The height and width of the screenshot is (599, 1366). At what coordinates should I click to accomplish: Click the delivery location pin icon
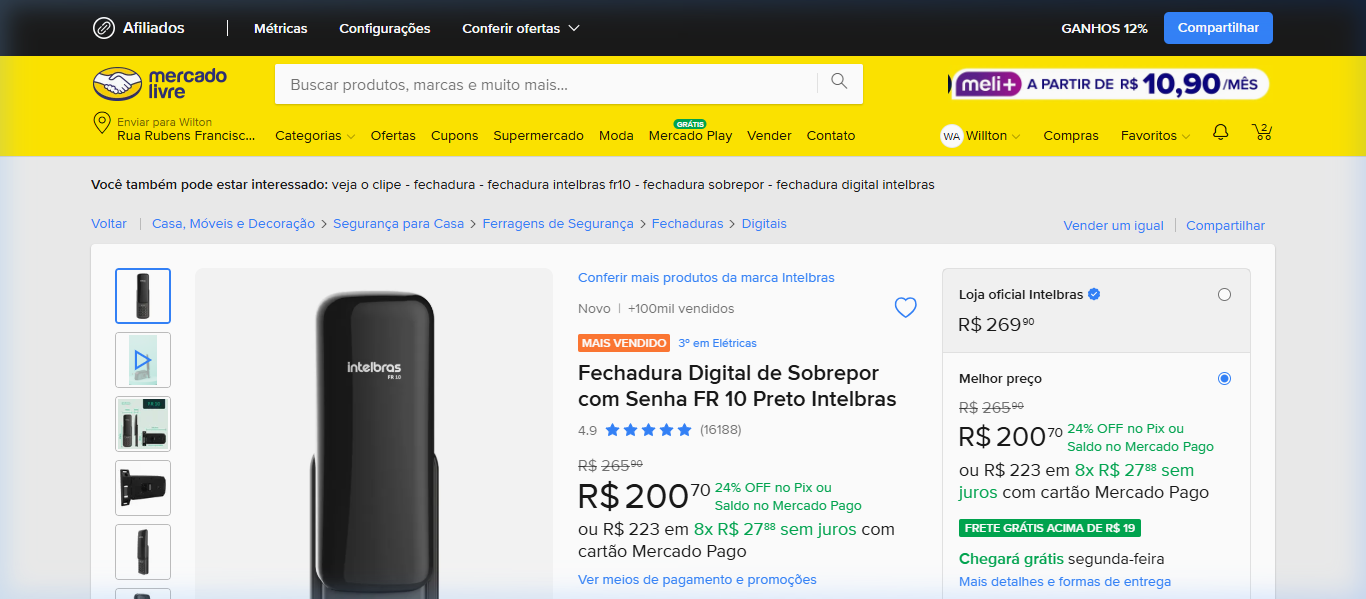click(101, 124)
